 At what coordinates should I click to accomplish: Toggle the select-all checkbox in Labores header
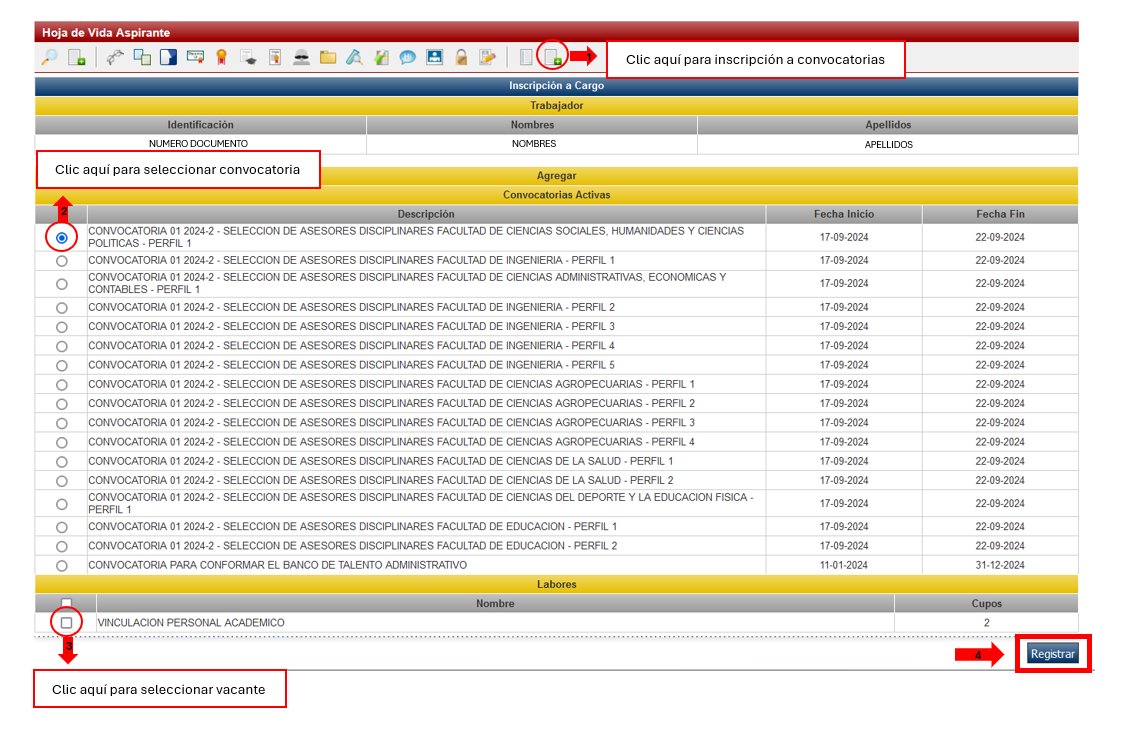coord(66,602)
